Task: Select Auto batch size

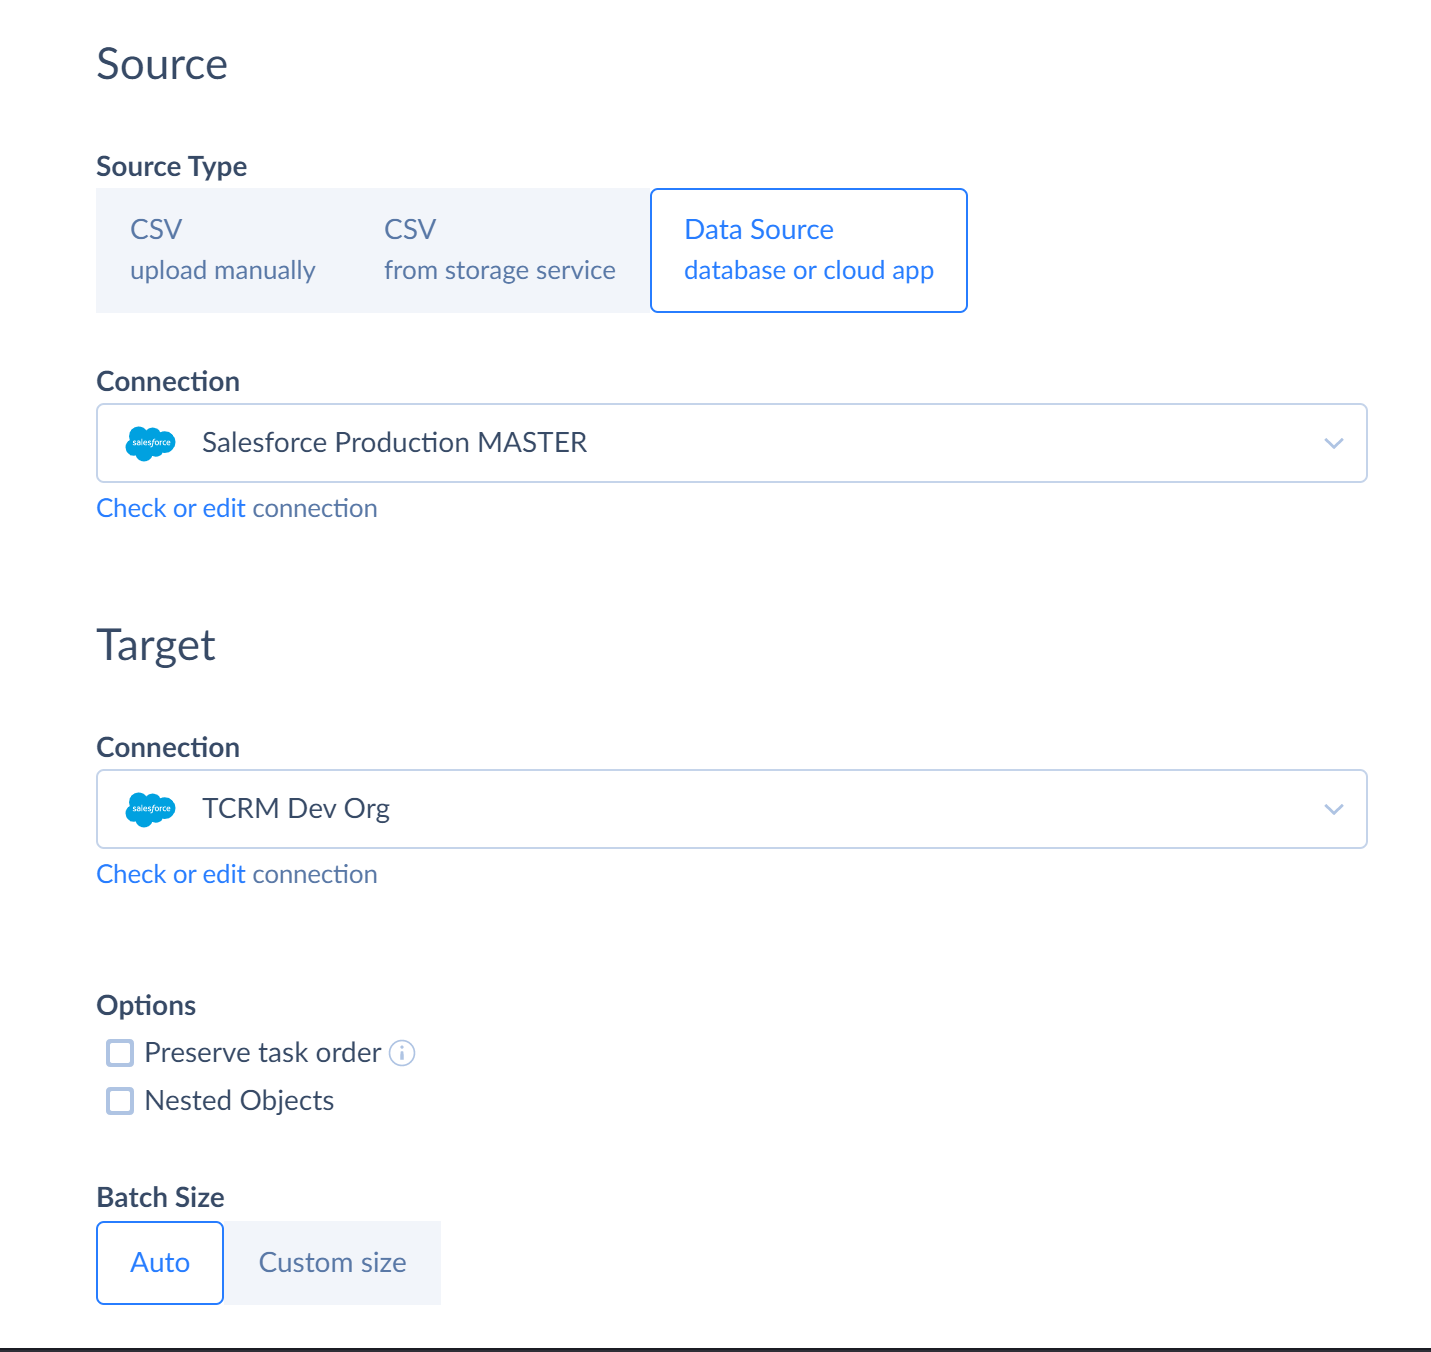Action: tap(159, 1262)
